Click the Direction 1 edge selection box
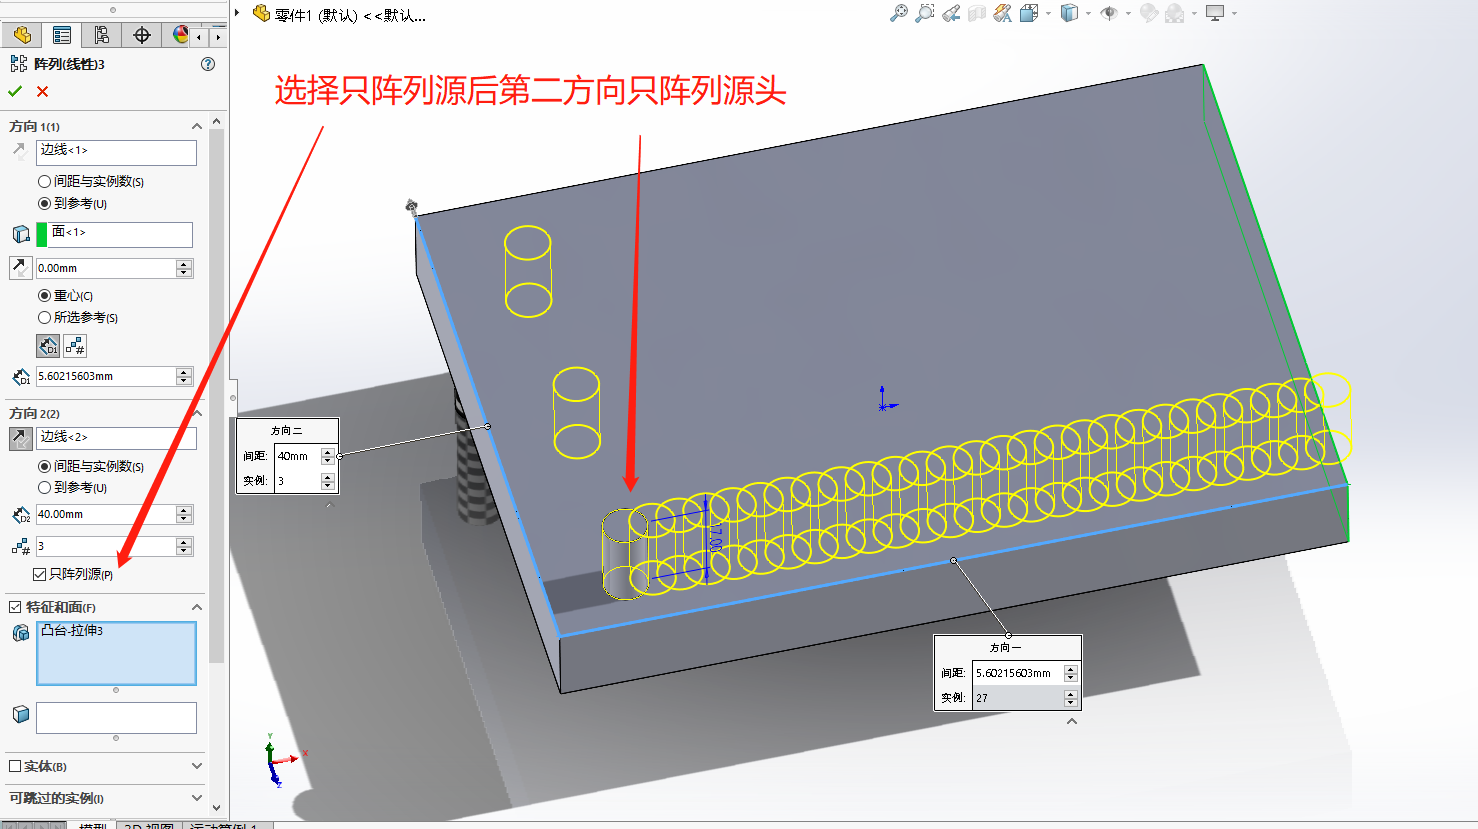The width and height of the screenshot is (1478, 829). (116, 152)
